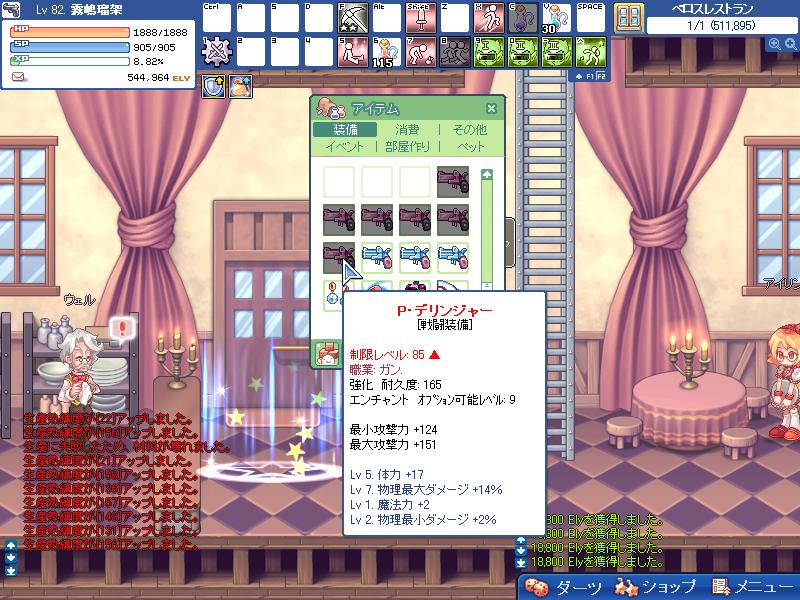Viewport: 800px width, 600px height.
Task: Click the inventory scrollbar track
Action: [x=487, y=230]
